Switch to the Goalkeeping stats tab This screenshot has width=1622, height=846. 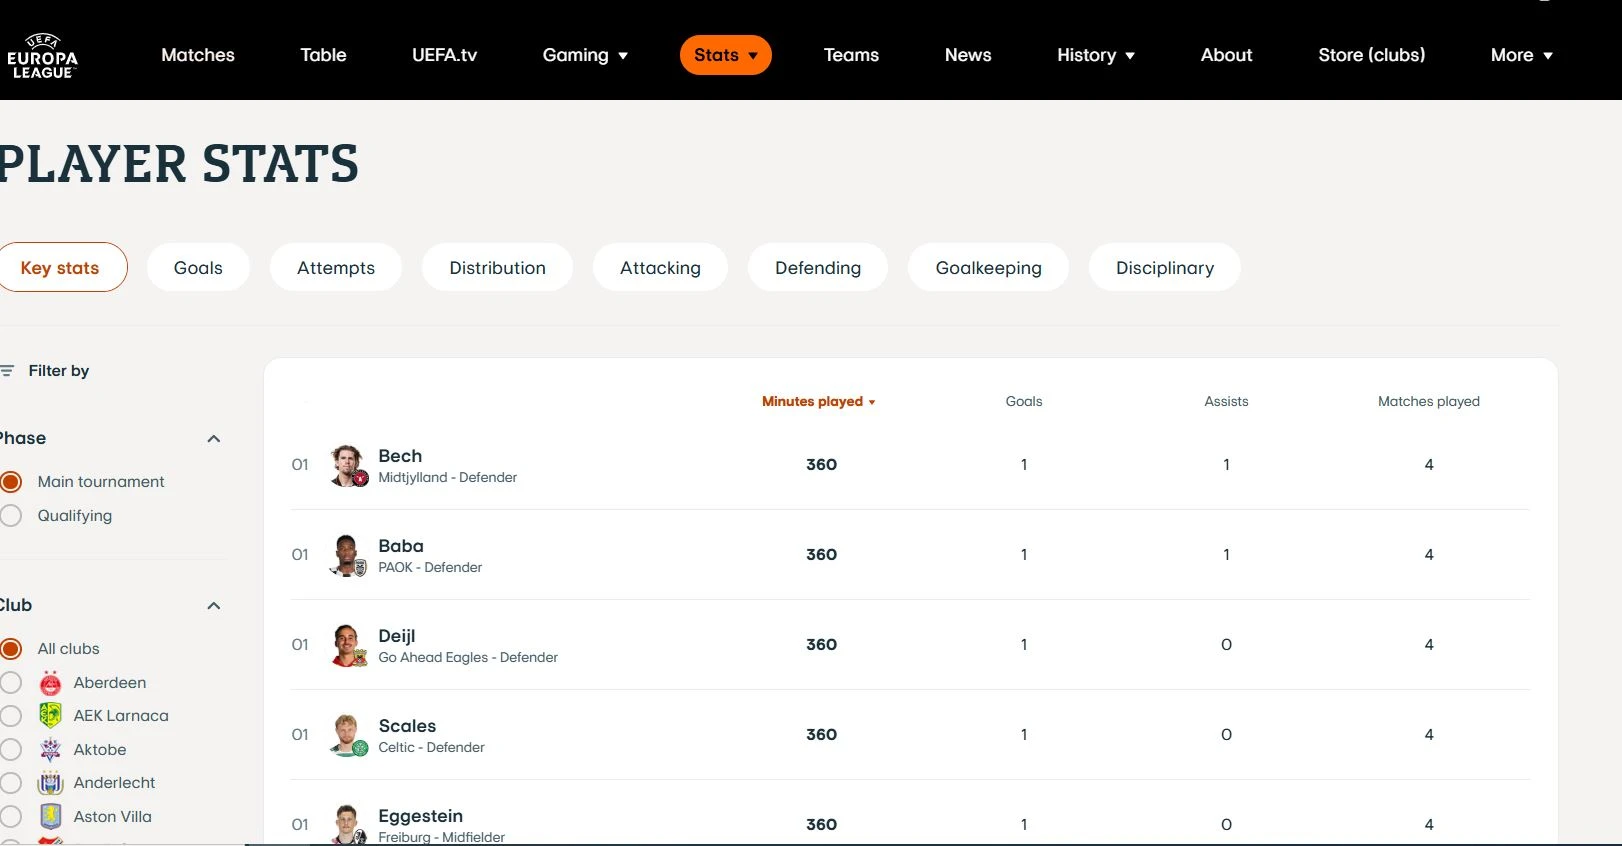coord(988,268)
